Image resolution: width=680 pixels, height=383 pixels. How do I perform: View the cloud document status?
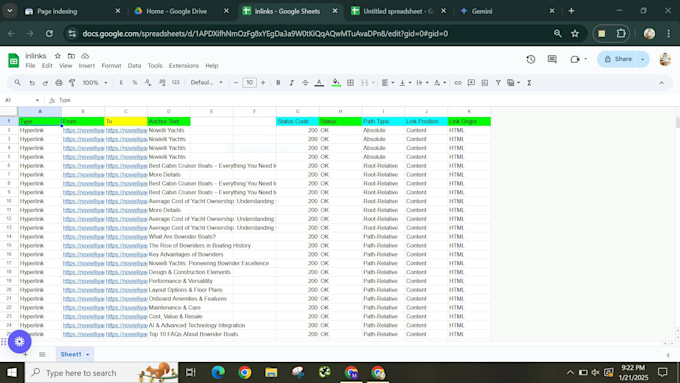[85, 56]
